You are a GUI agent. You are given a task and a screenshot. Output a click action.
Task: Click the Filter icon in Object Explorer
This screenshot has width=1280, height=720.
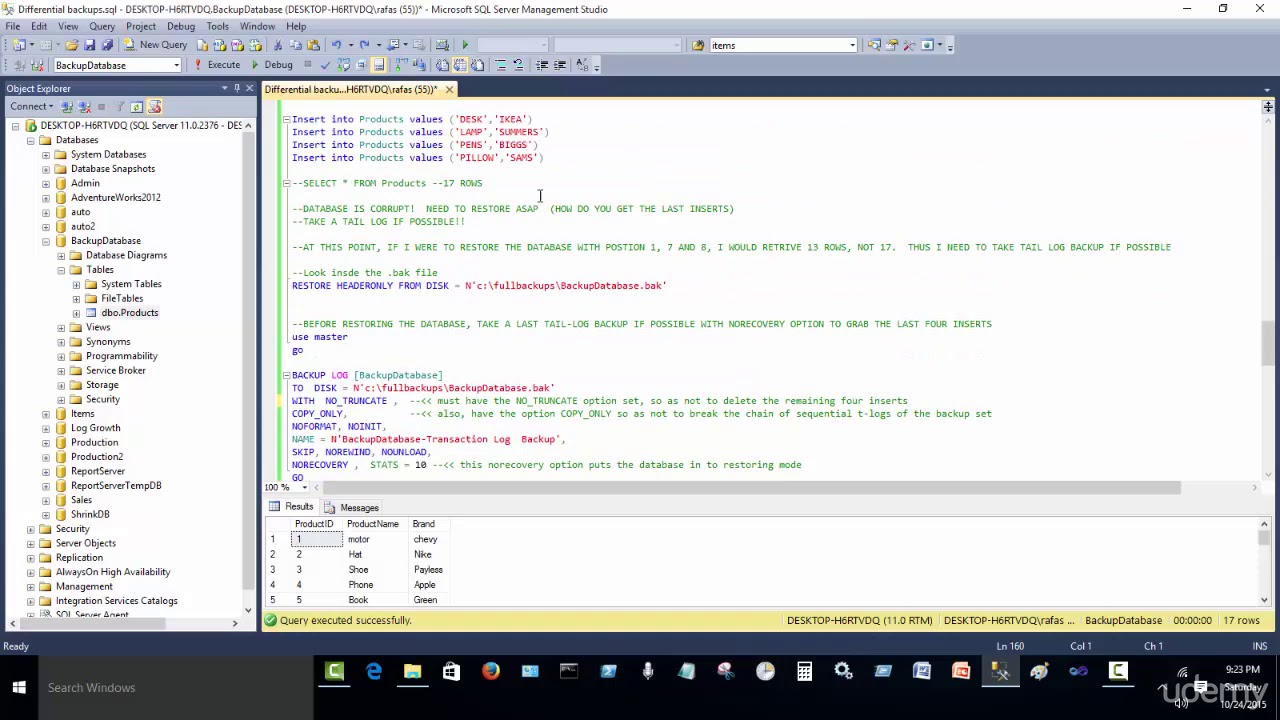pyautogui.click(x=119, y=107)
